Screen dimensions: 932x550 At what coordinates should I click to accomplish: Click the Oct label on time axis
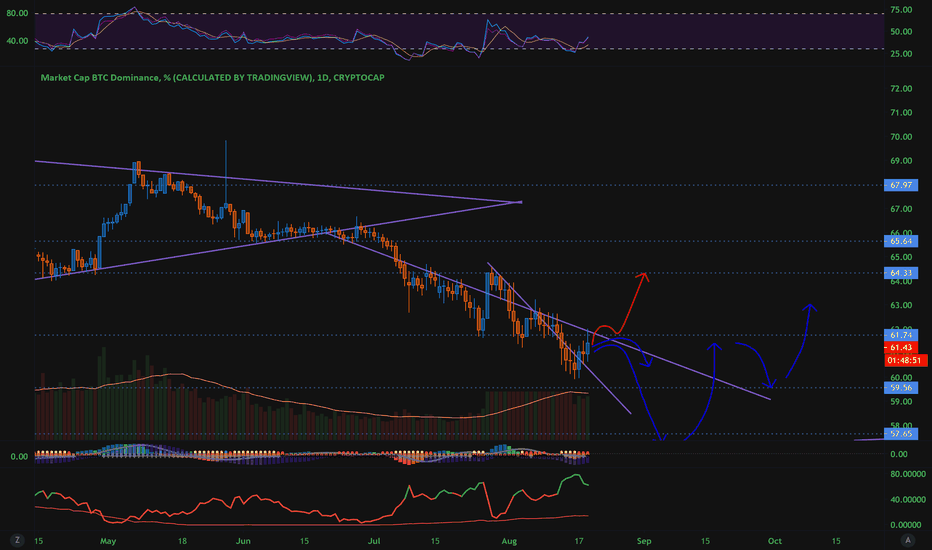[774, 541]
